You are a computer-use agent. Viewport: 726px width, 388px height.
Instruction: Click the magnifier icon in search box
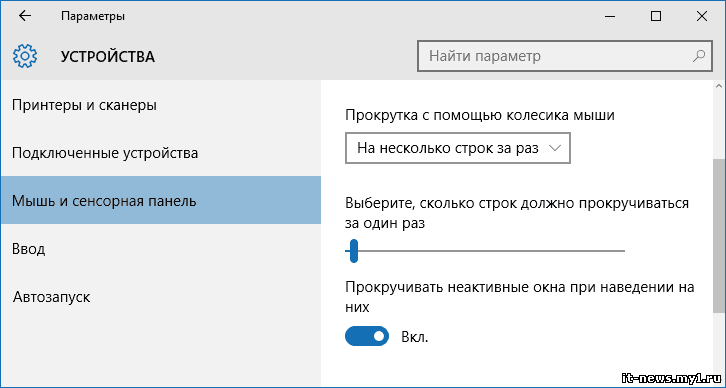(698, 56)
